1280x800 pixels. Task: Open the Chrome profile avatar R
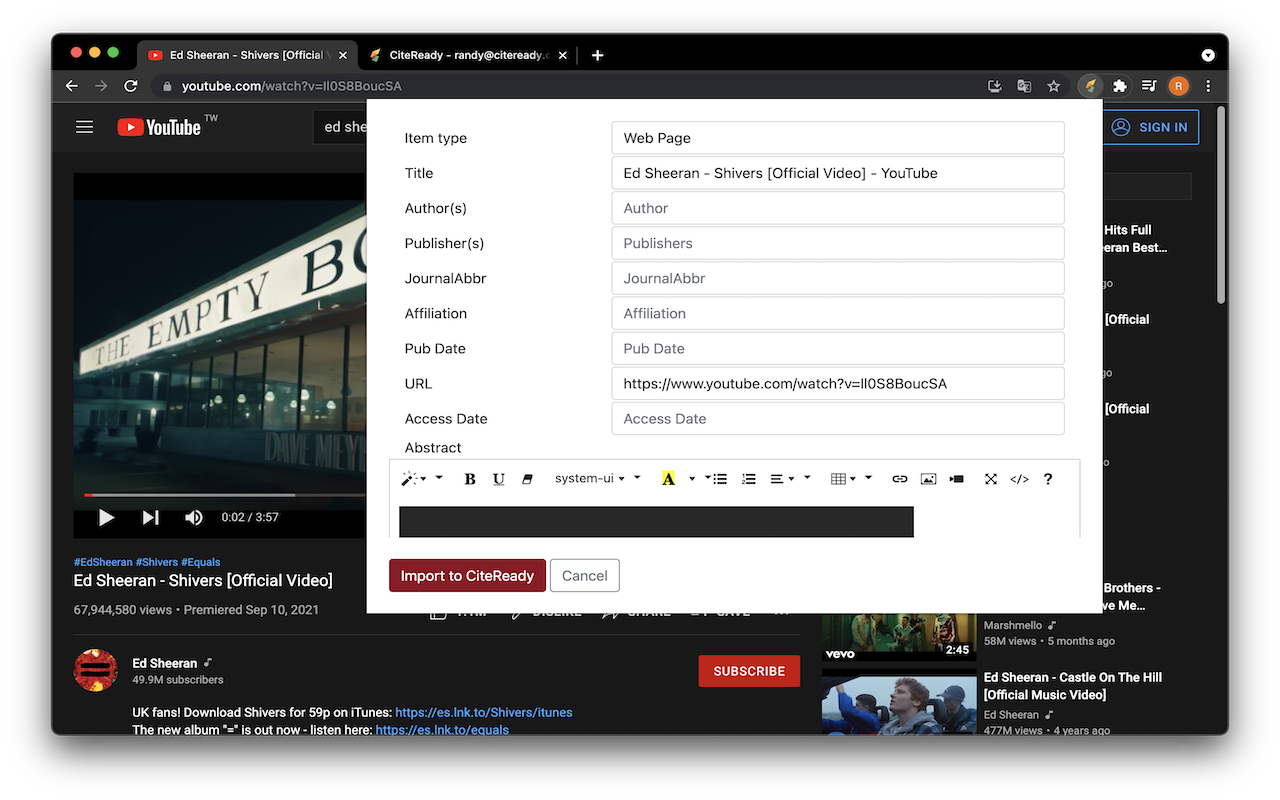click(x=1179, y=86)
